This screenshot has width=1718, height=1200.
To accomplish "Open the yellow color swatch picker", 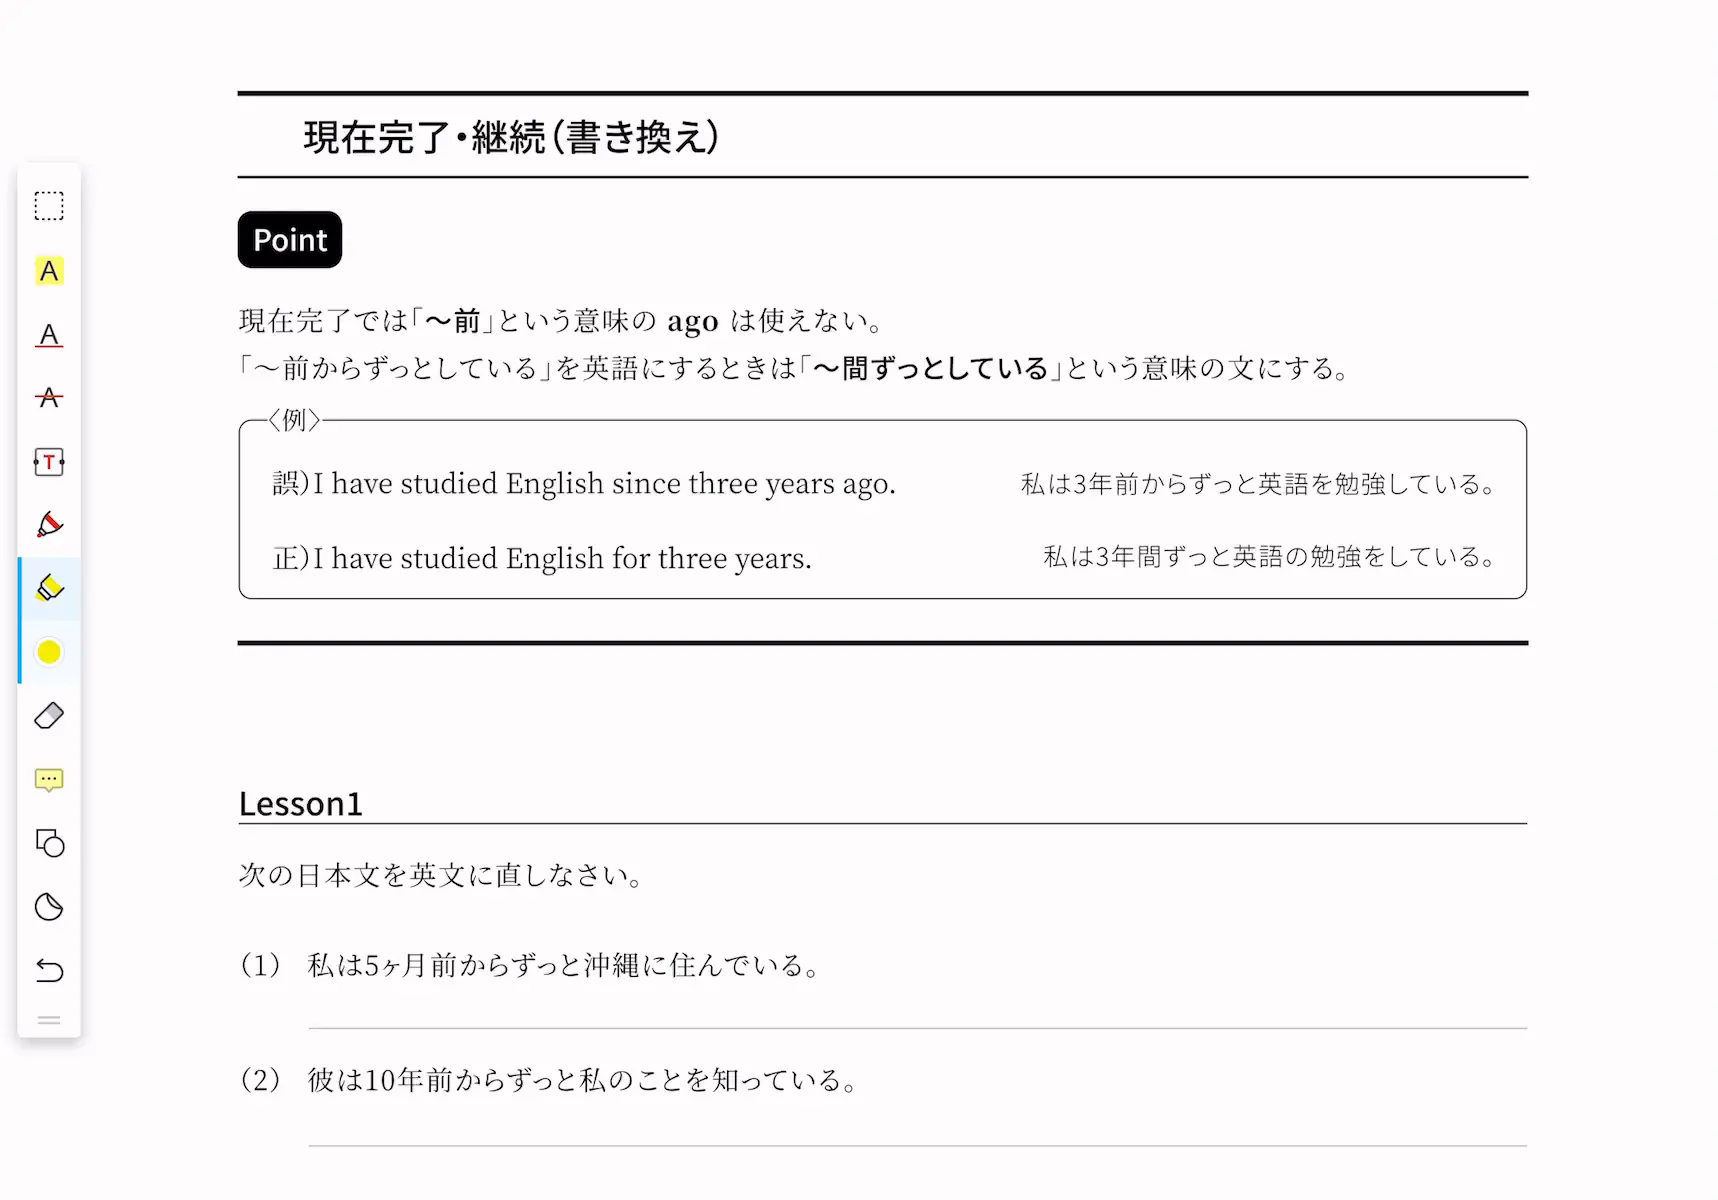I will 49,652.
